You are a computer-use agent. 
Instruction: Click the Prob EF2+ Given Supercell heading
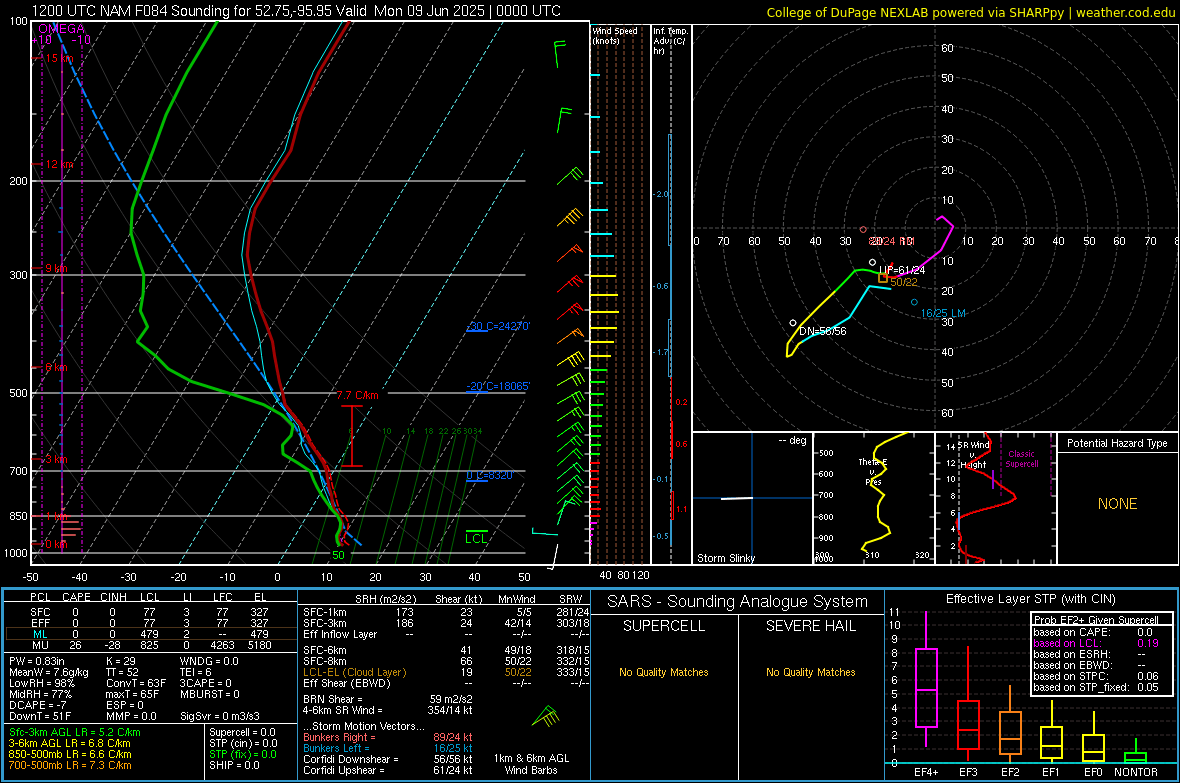click(x=1096, y=620)
